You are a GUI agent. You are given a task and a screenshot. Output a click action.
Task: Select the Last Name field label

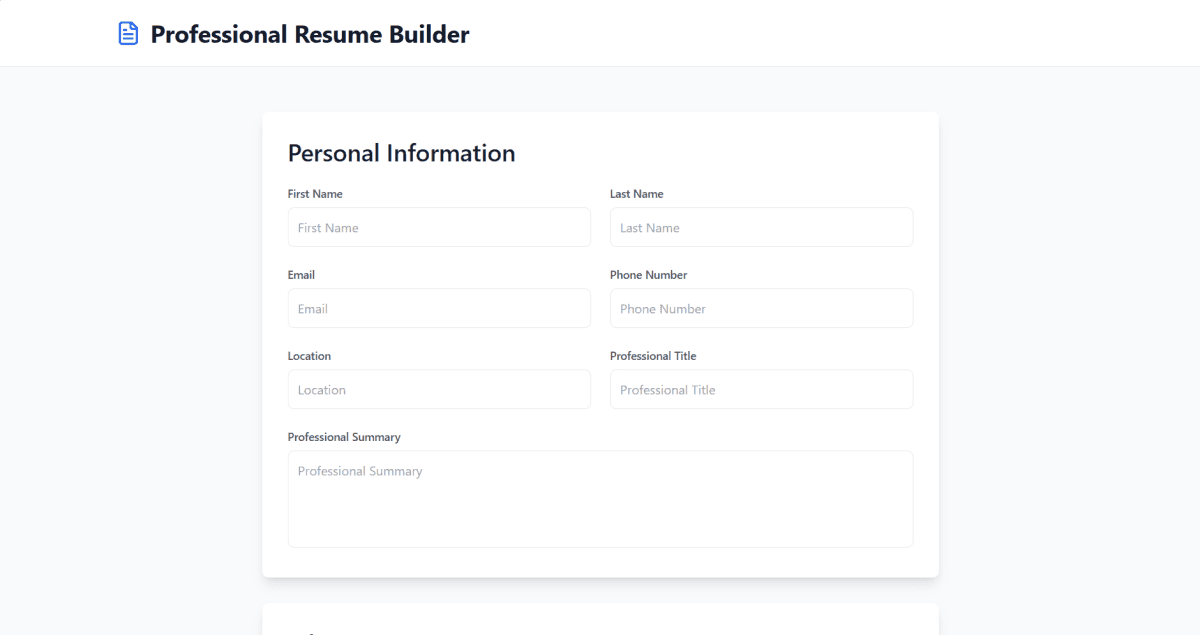pyautogui.click(x=636, y=193)
